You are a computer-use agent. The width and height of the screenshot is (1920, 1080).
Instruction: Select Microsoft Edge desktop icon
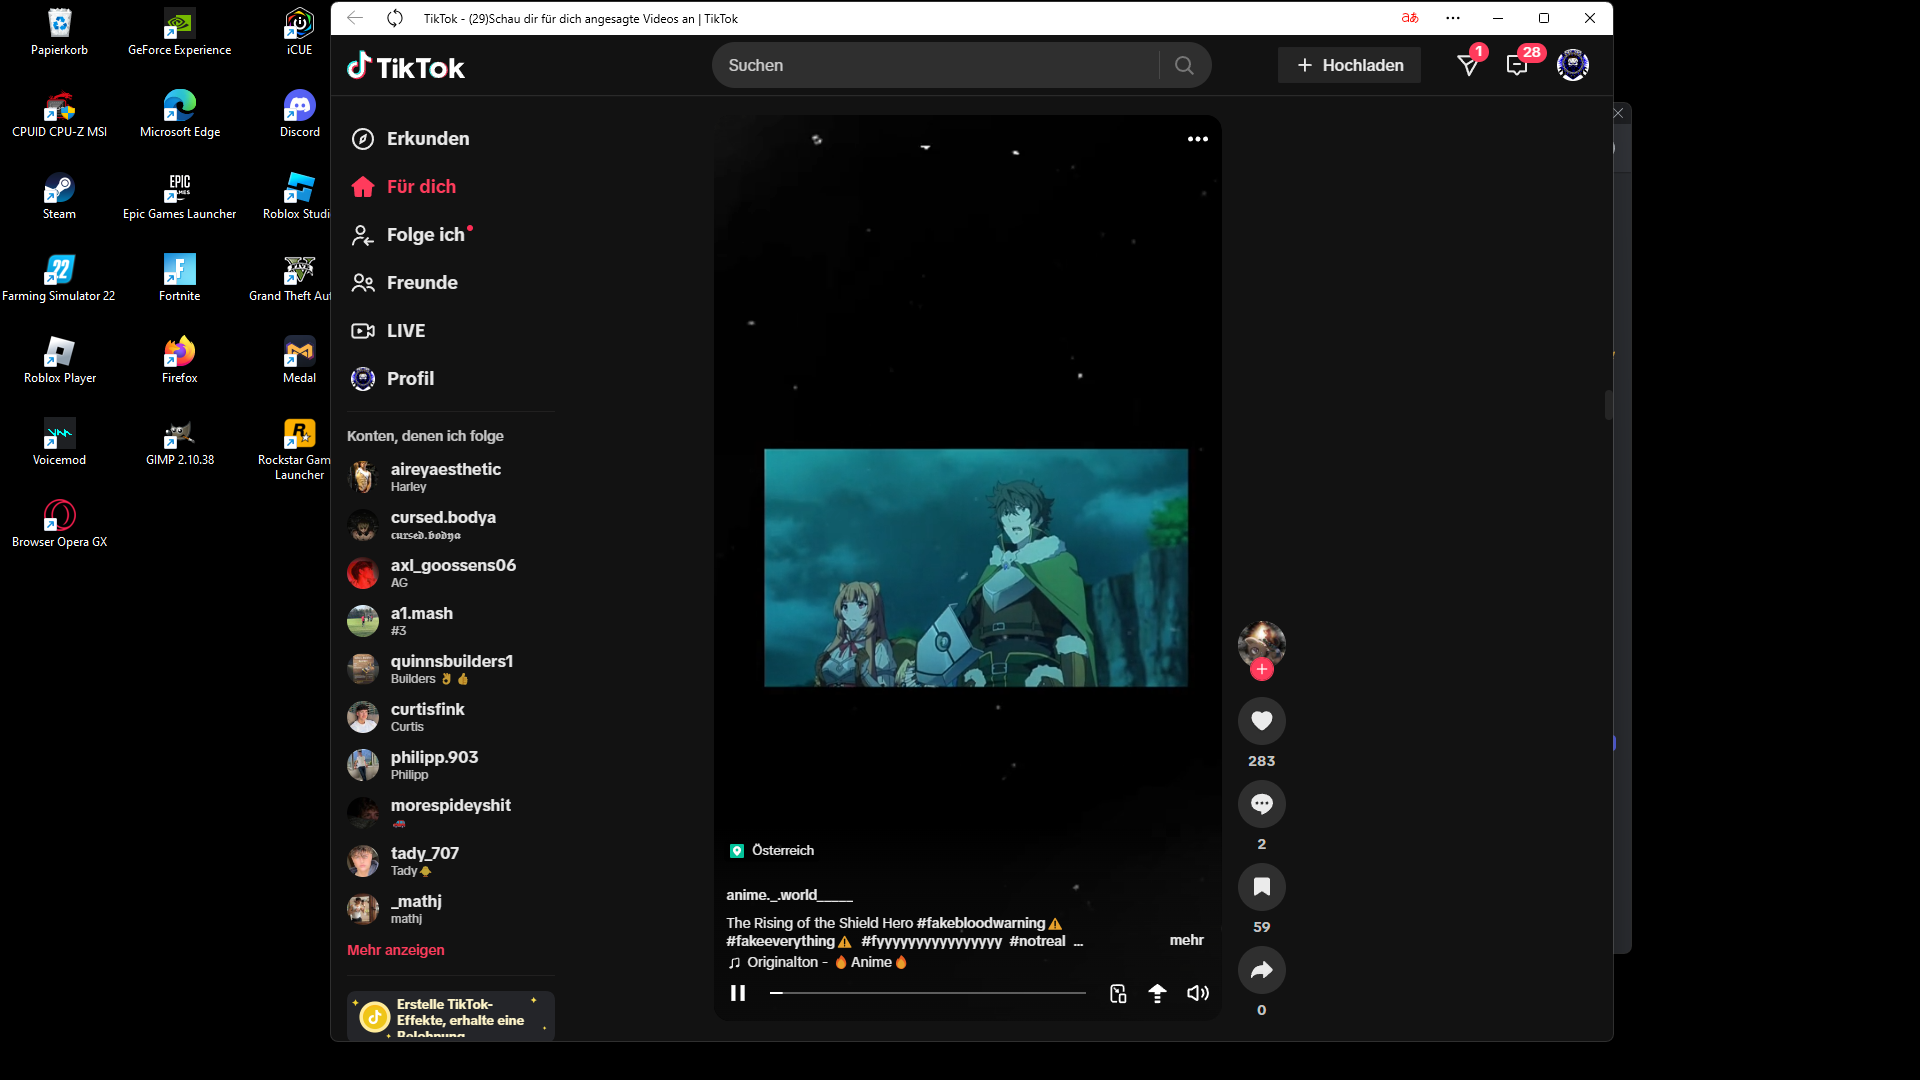click(x=180, y=113)
